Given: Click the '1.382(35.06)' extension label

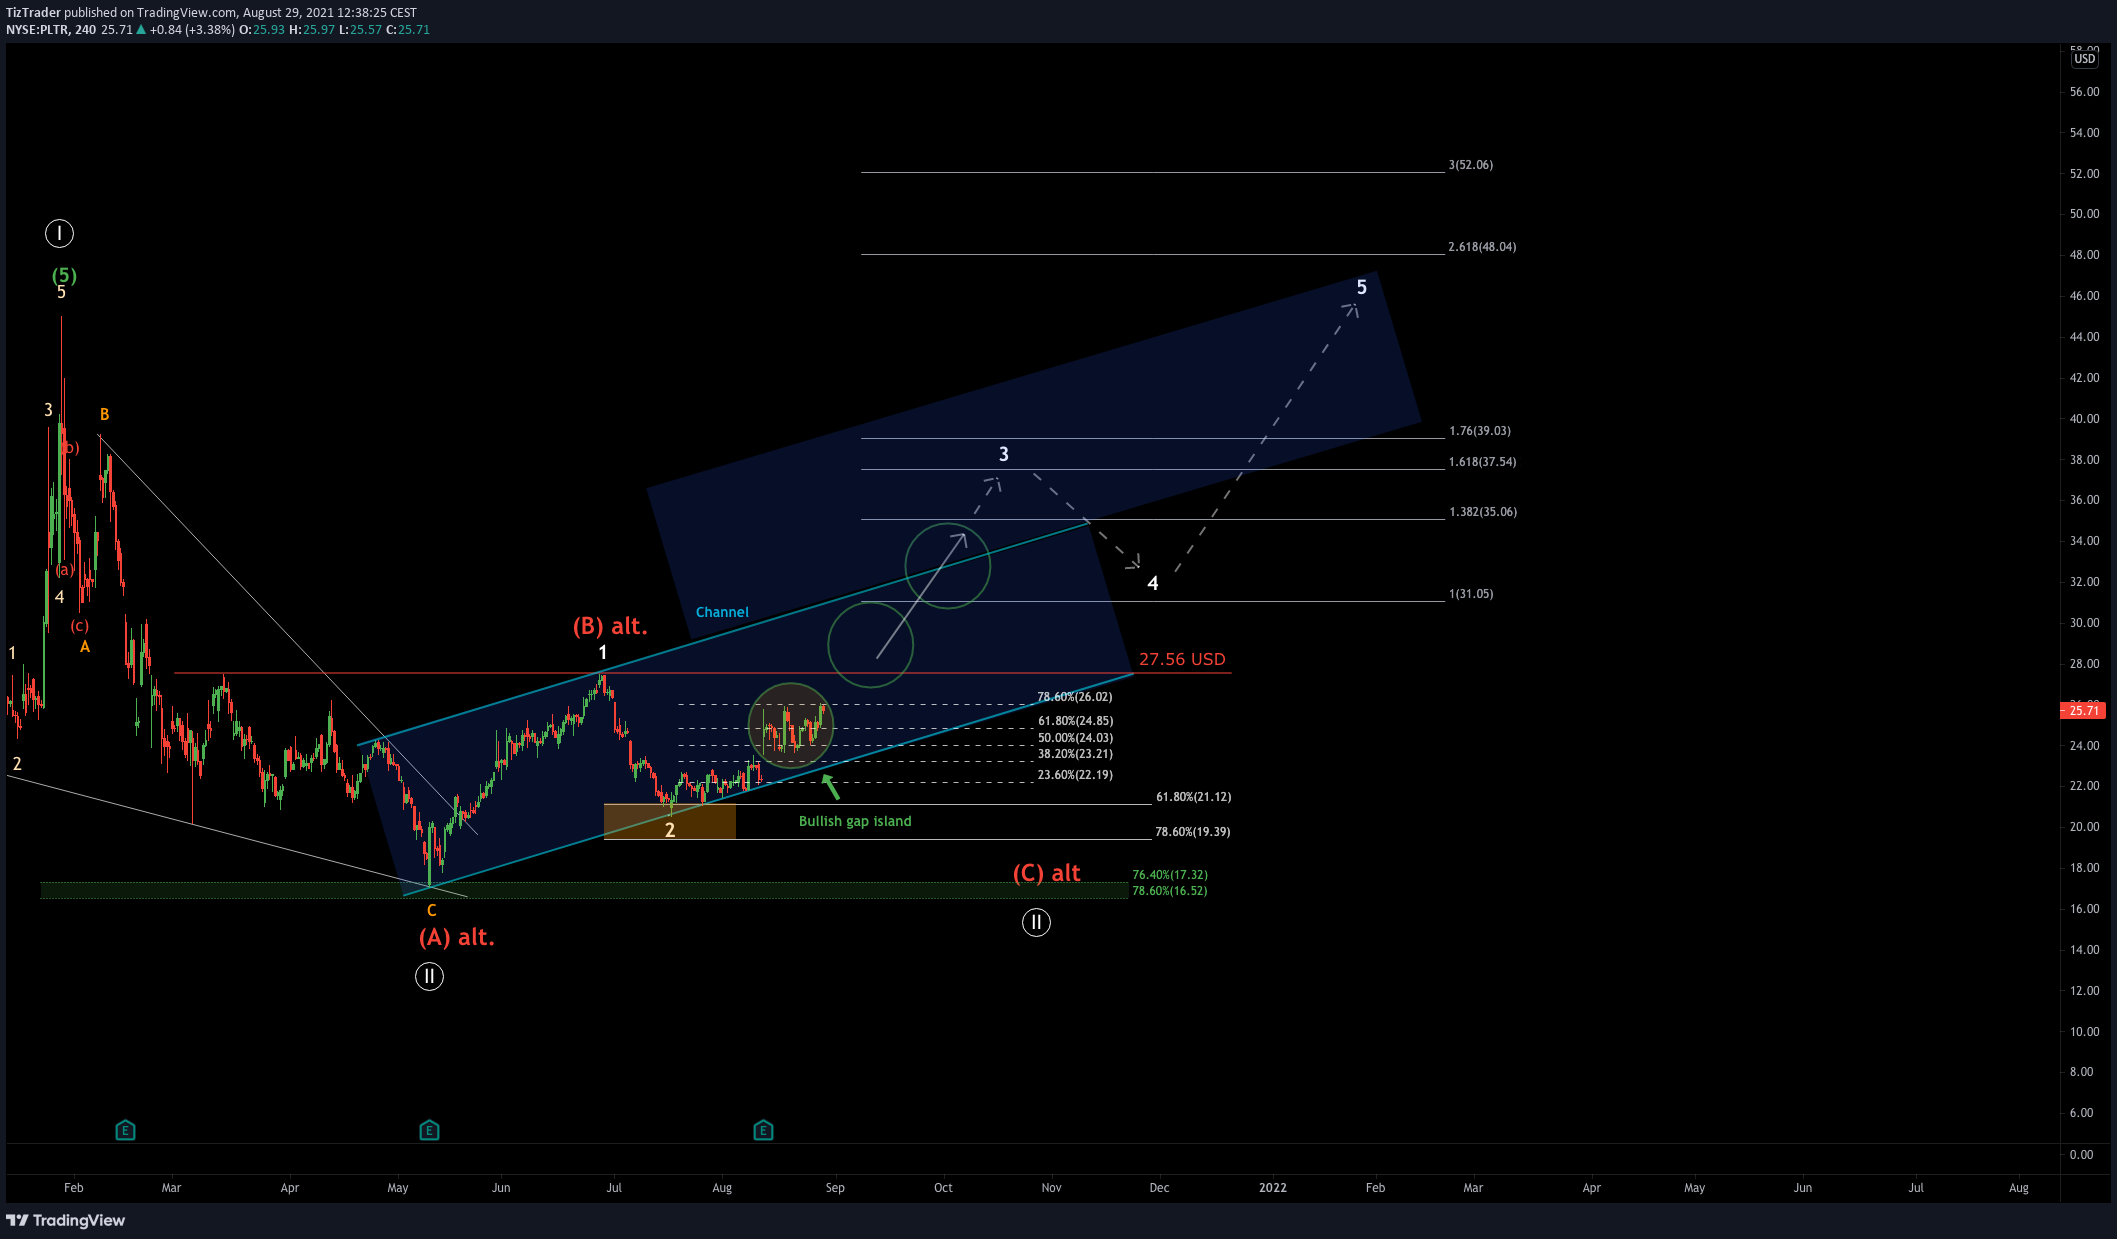Looking at the screenshot, I should (1482, 512).
